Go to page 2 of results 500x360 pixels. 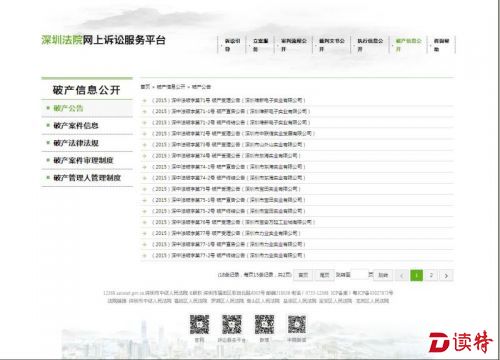(x=431, y=275)
